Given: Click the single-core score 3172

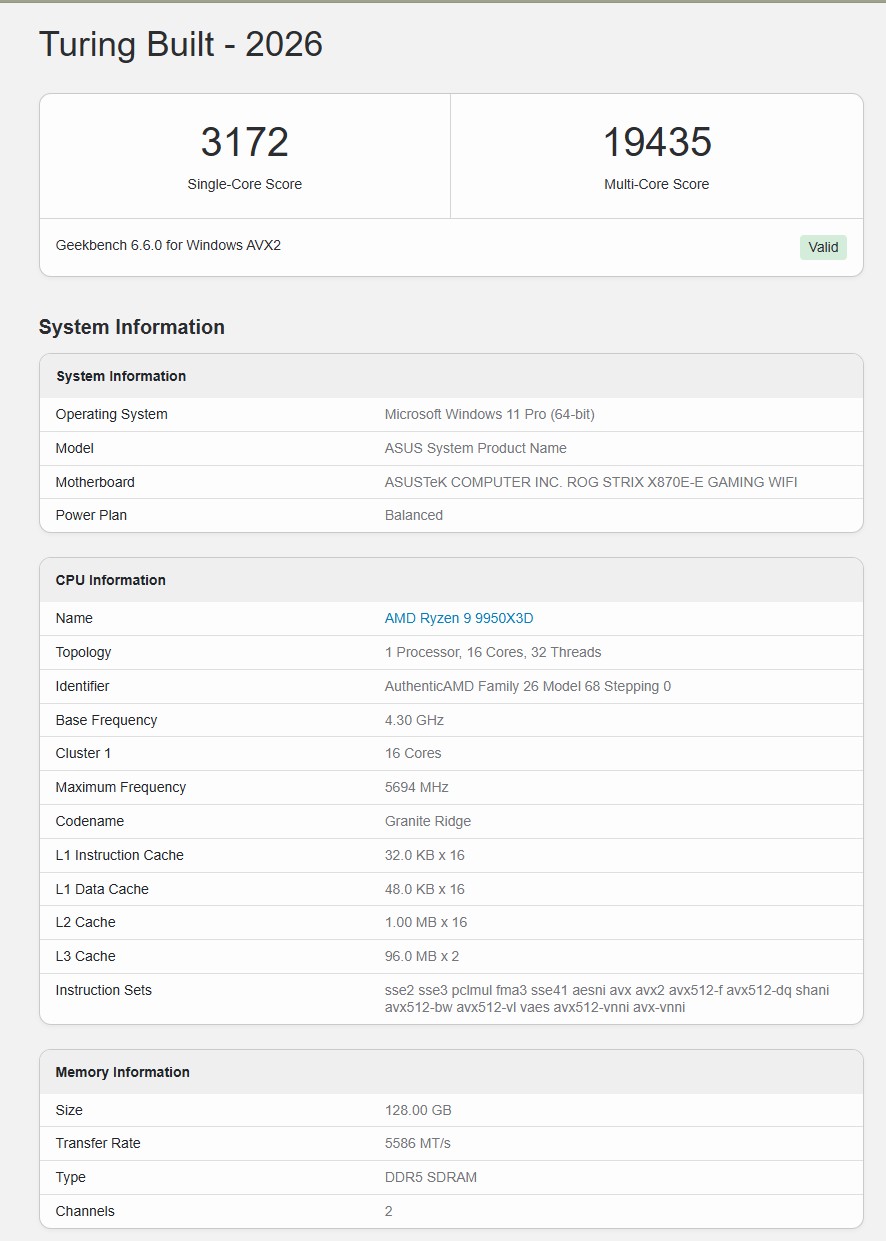Looking at the screenshot, I should tap(245, 143).
